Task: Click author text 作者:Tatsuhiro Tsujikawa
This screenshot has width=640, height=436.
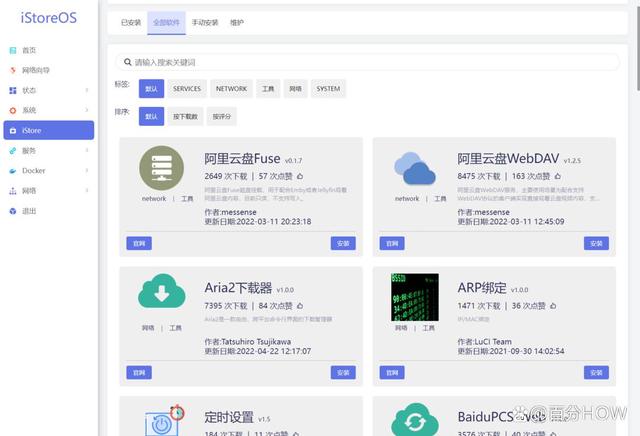Action: pos(248,342)
